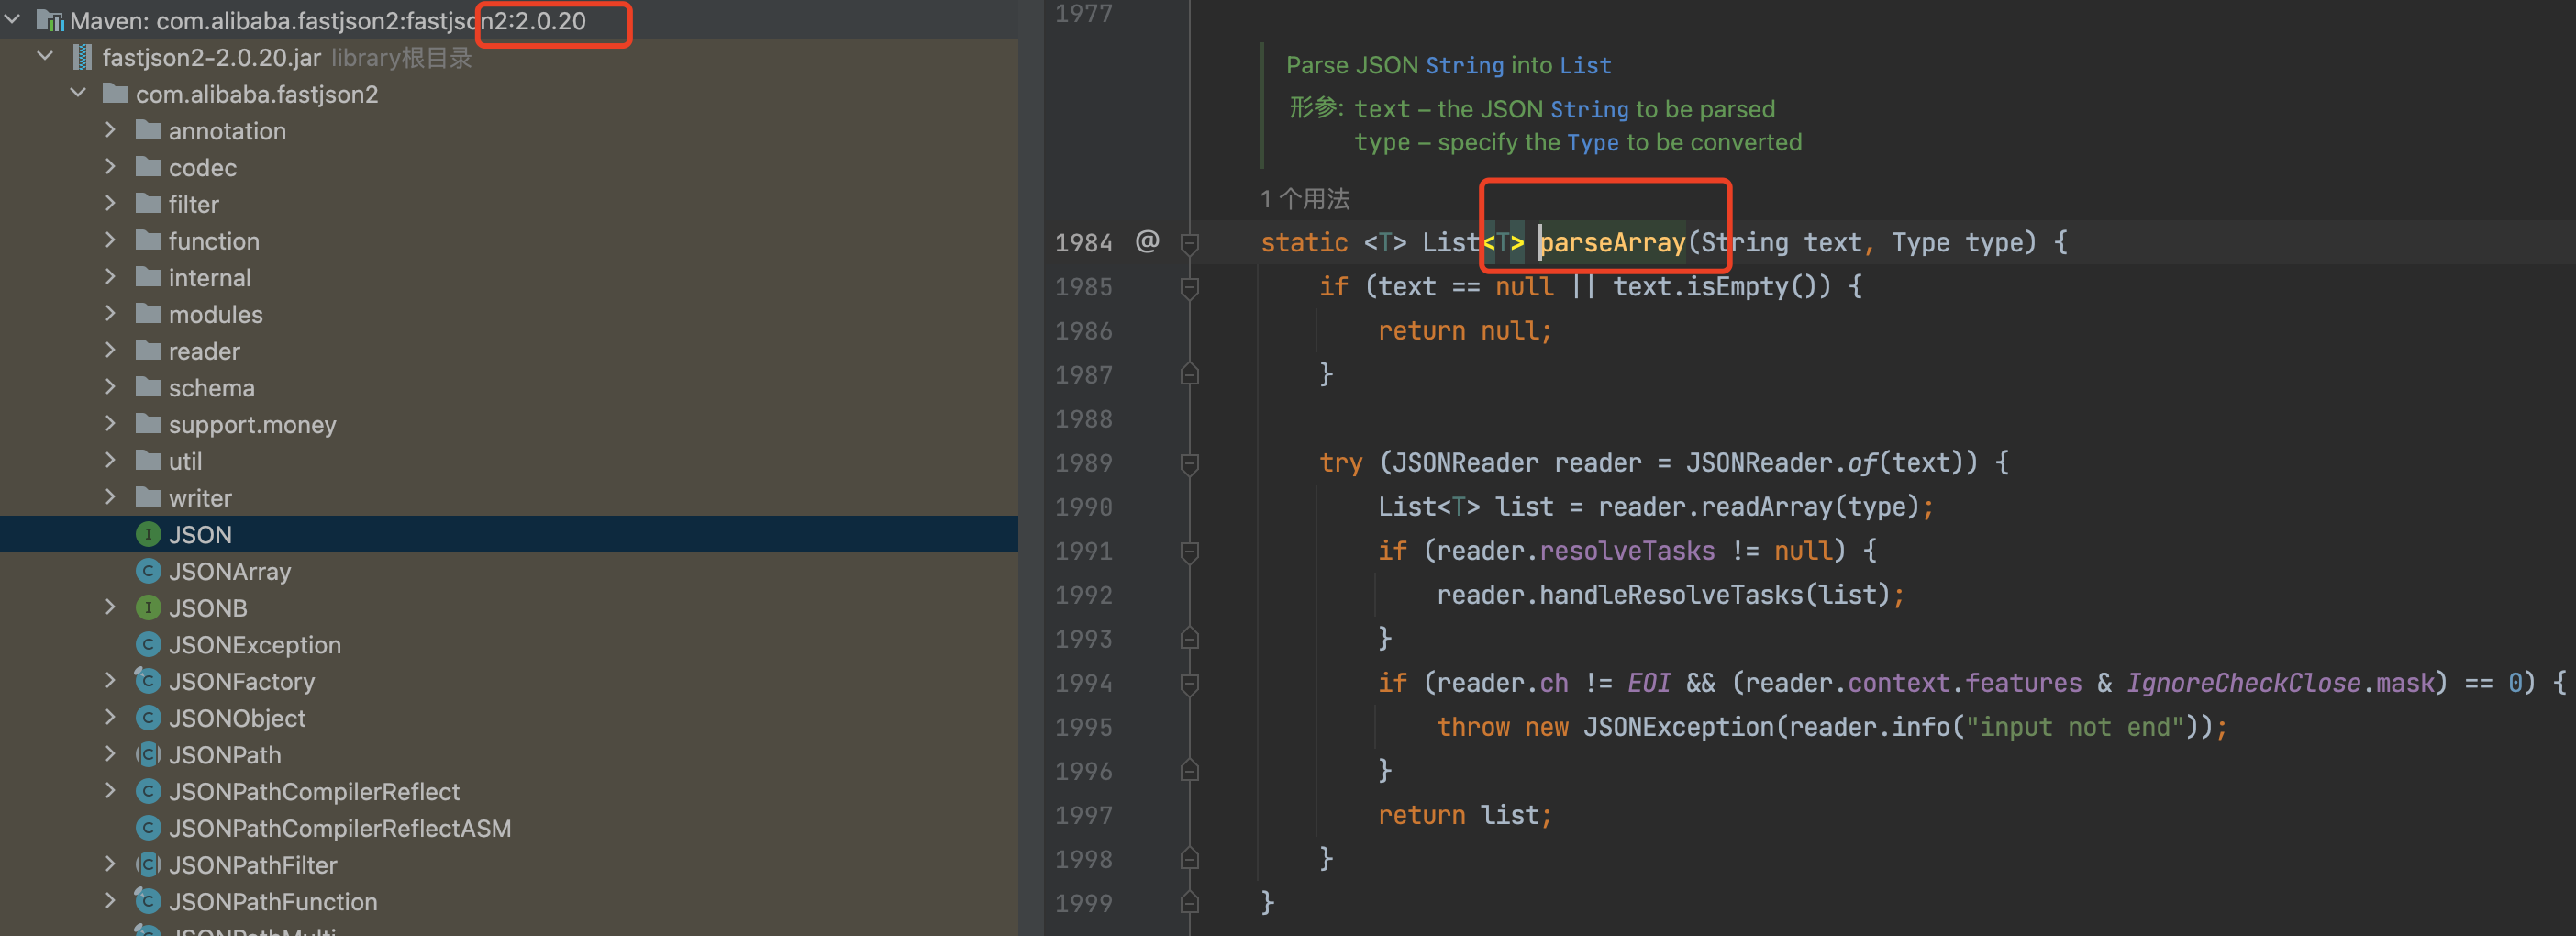Collapse the parseArray method fold on line 1984
The image size is (2576, 936).
[x=1190, y=243]
